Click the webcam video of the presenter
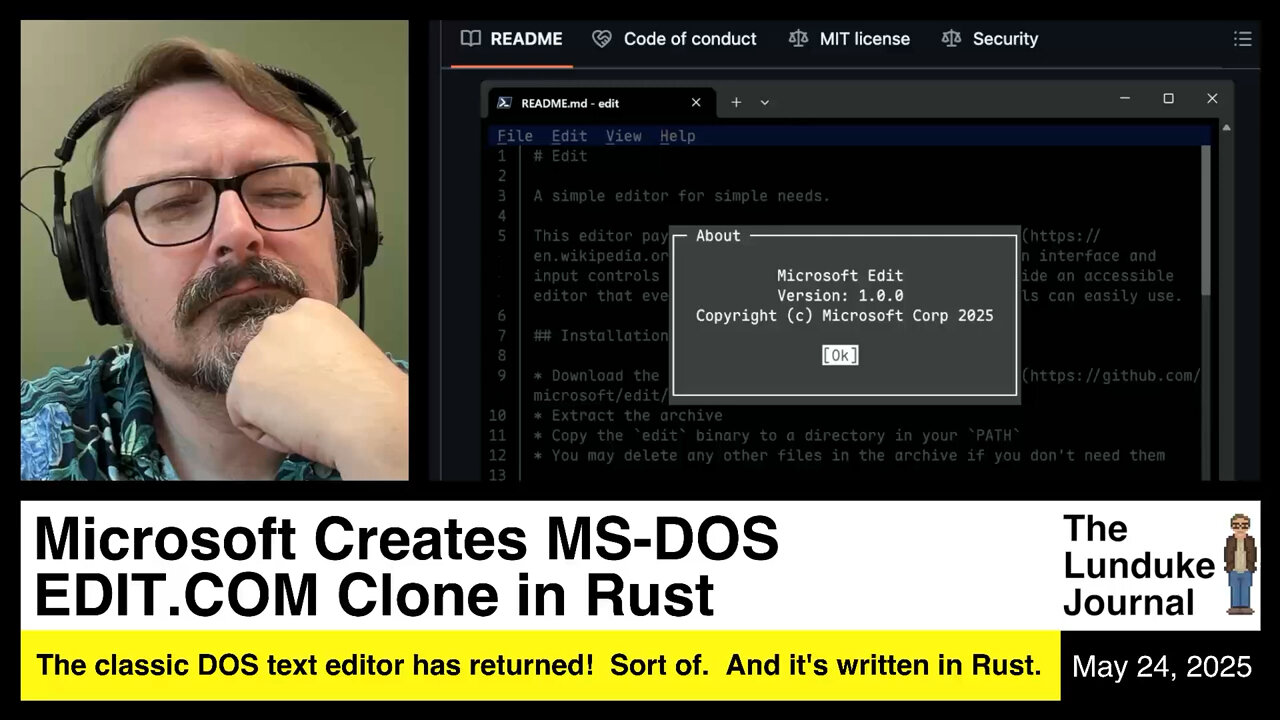 click(214, 250)
